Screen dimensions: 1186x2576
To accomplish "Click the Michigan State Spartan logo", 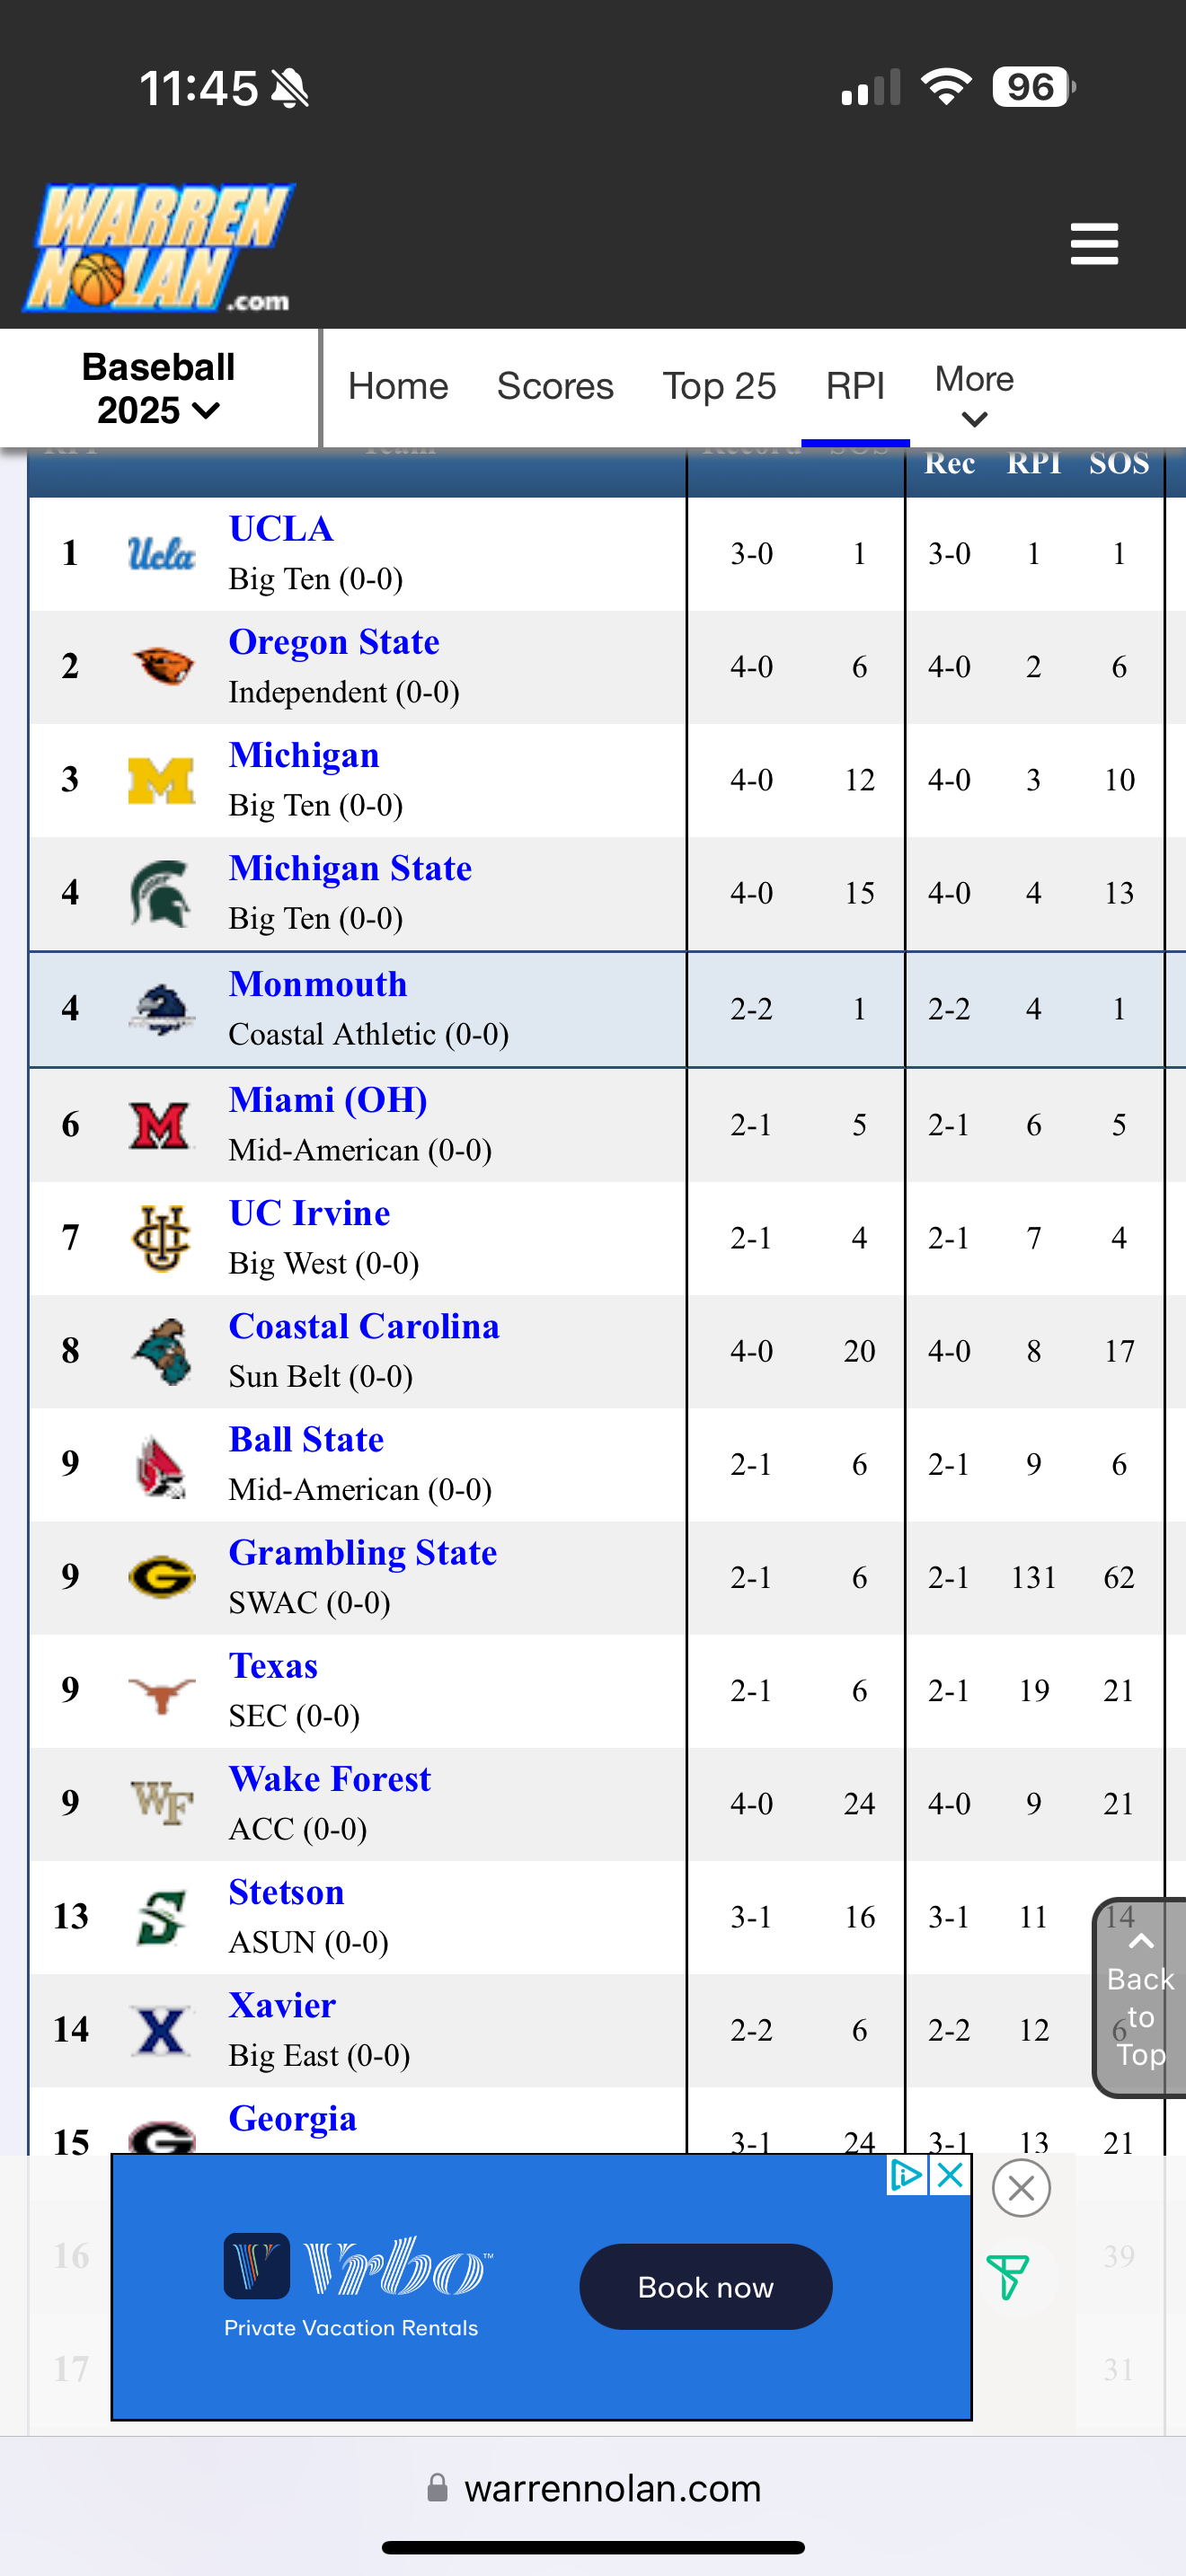I will (x=160, y=893).
